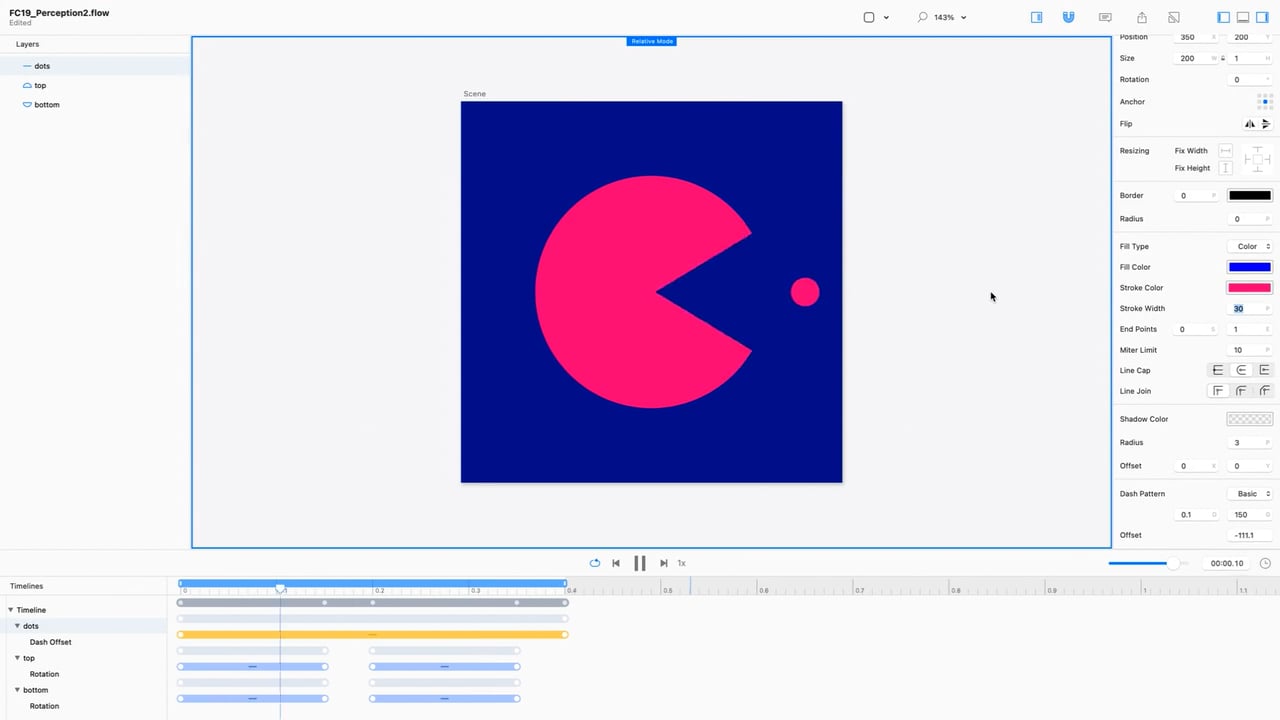The width and height of the screenshot is (1280, 720).
Task: Flip the layer vertically
Action: [x=1265, y=124]
